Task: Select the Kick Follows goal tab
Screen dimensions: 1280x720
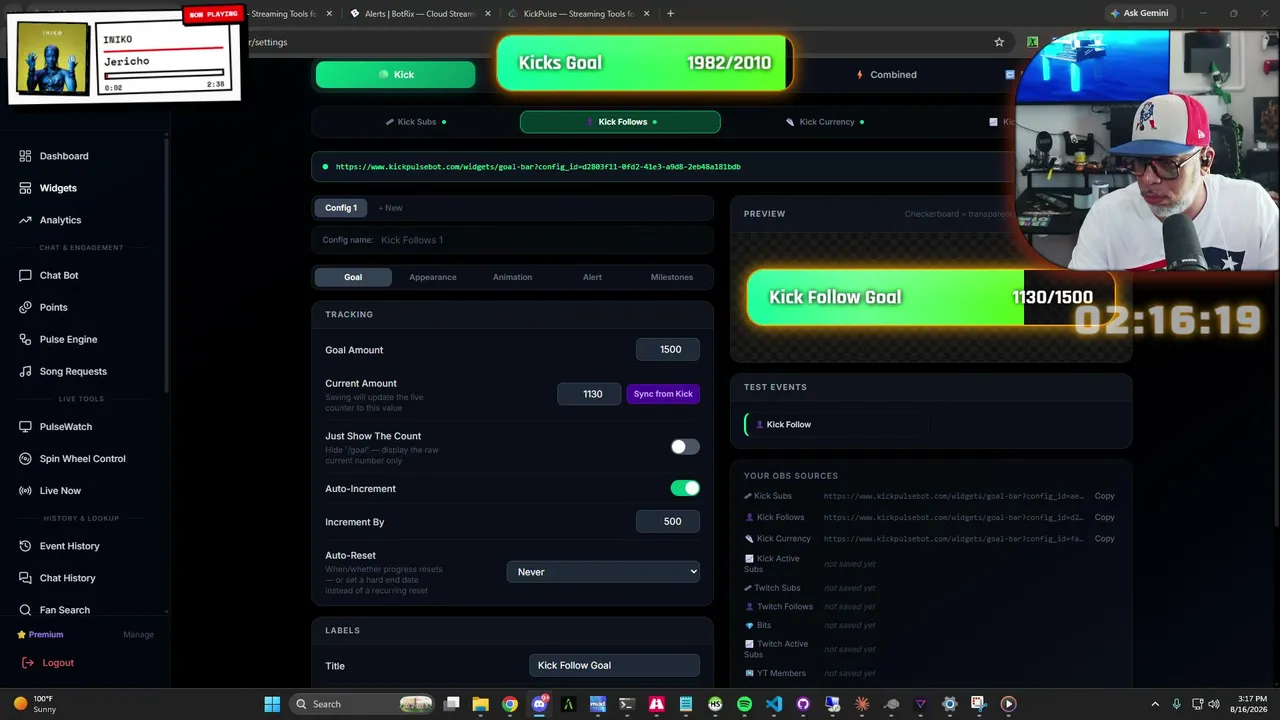Action: pos(620,122)
